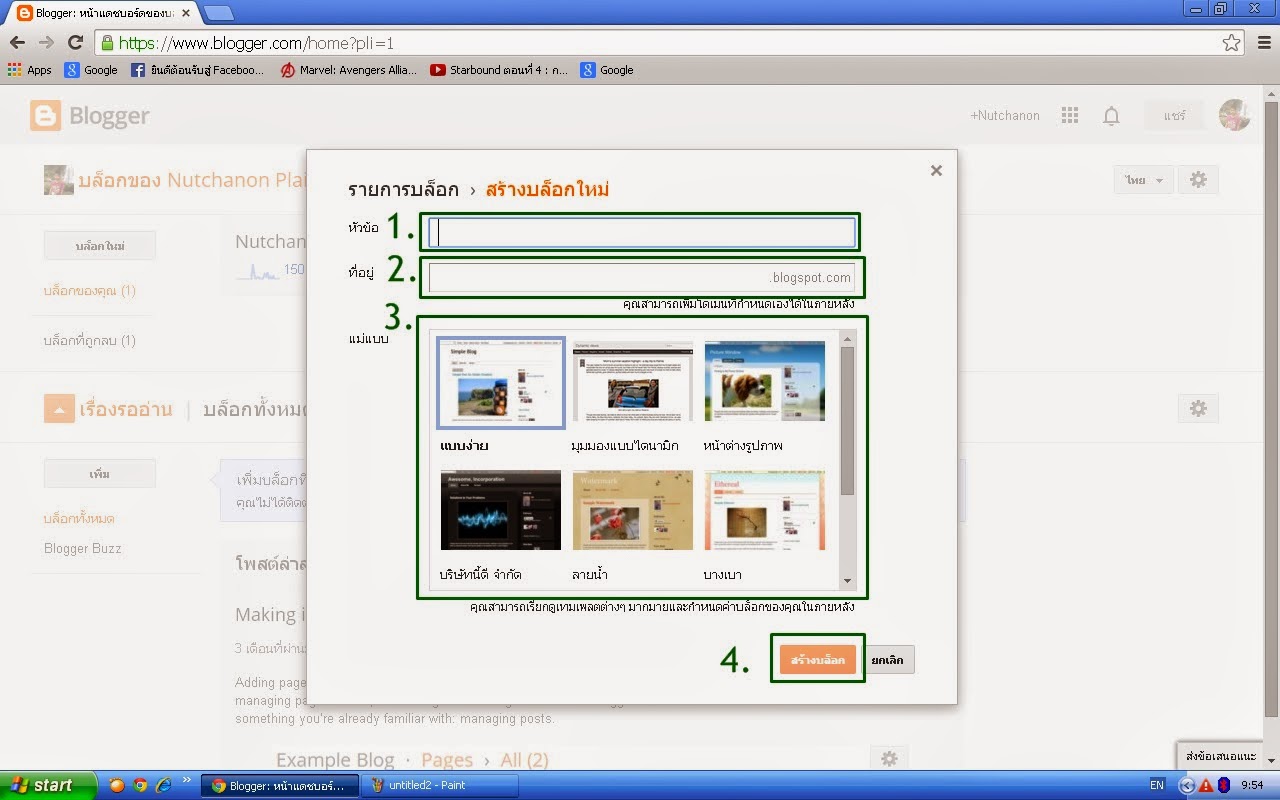
Task: Click the blog title input field
Action: pos(642,233)
